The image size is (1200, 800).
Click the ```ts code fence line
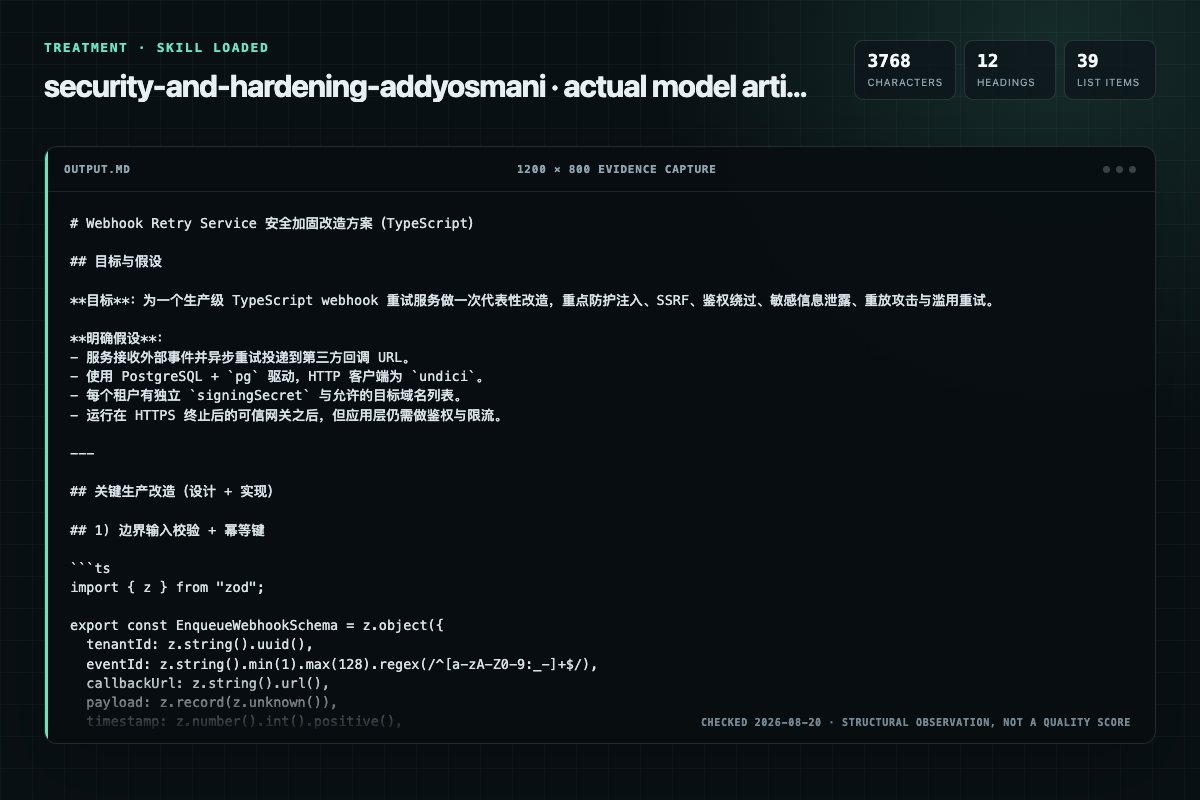click(90, 568)
